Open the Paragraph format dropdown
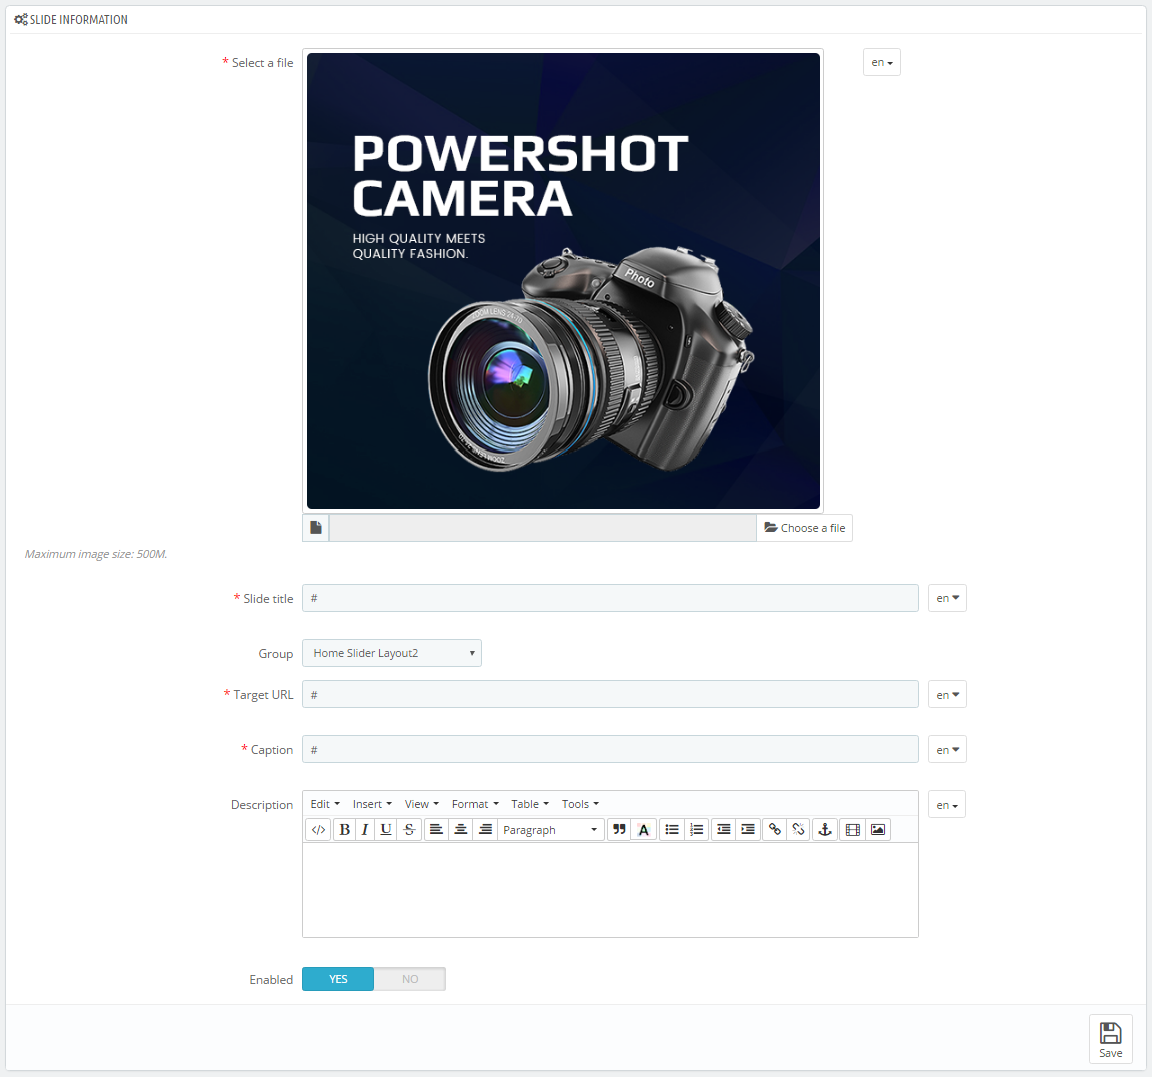 tap(550, 829)
